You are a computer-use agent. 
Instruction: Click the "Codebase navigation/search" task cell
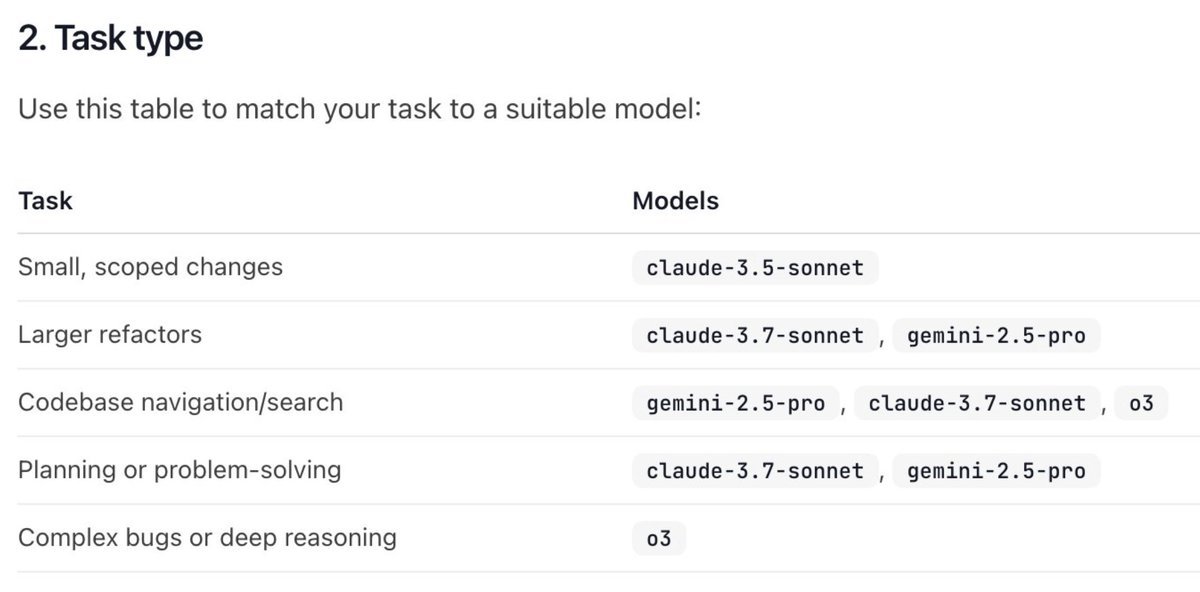tap(180, 402)
